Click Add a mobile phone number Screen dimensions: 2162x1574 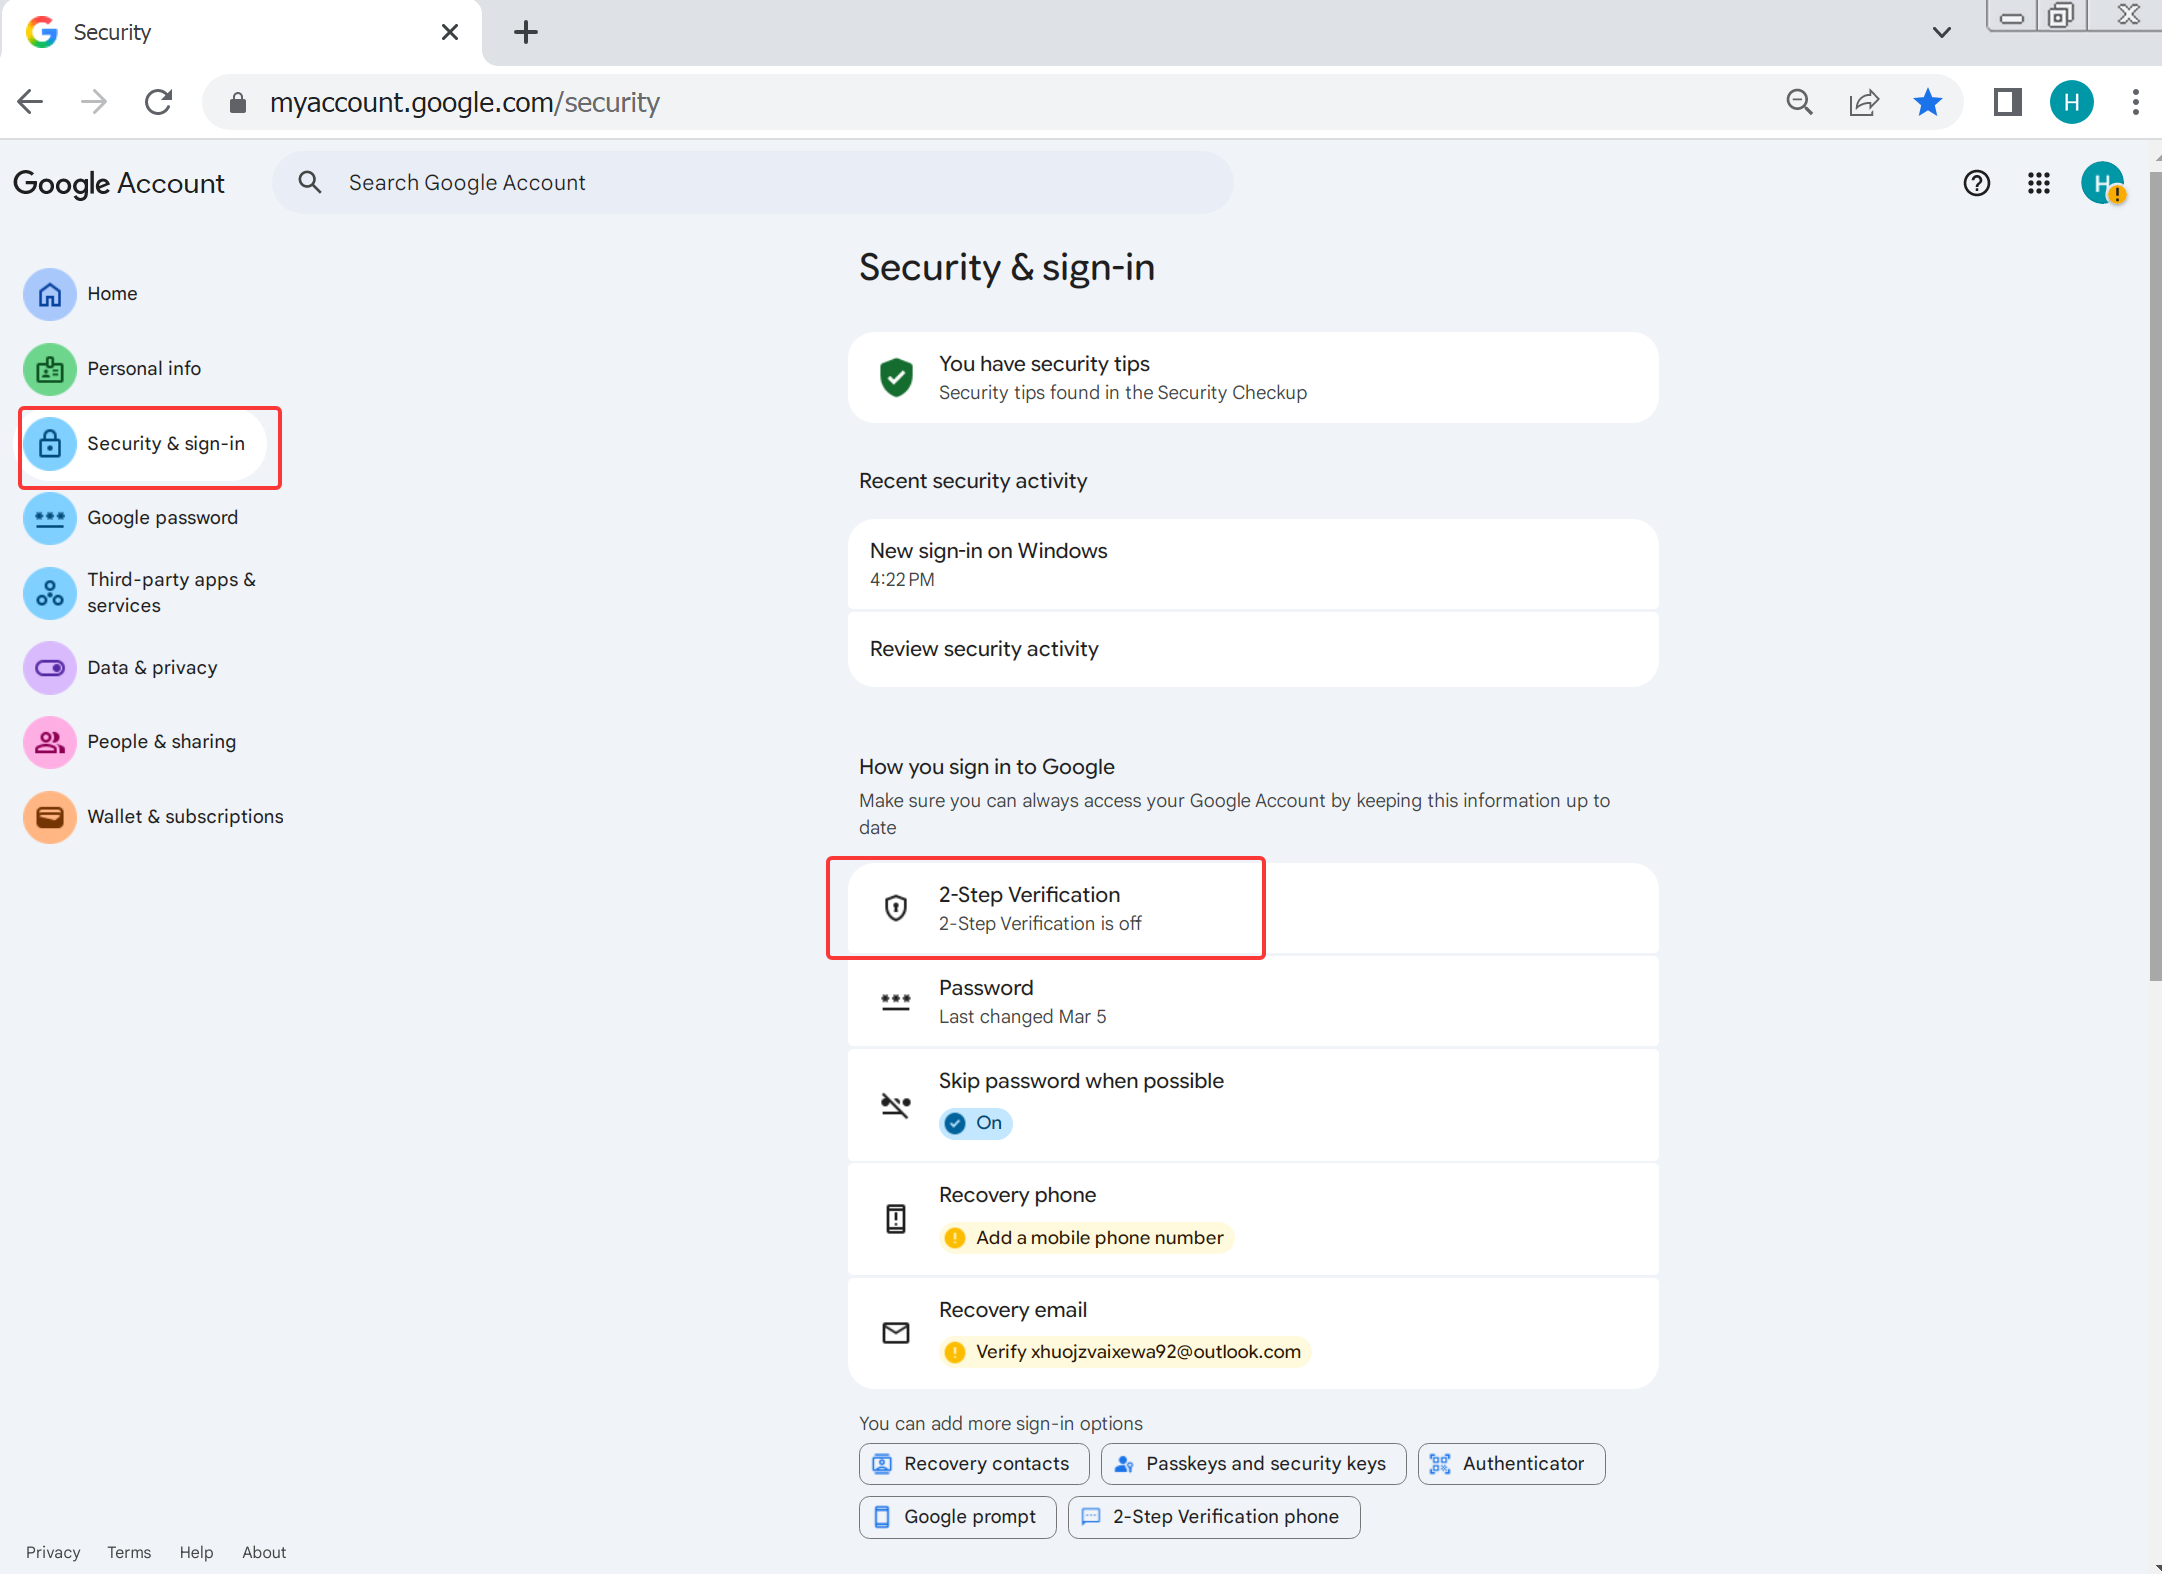1087,1238
